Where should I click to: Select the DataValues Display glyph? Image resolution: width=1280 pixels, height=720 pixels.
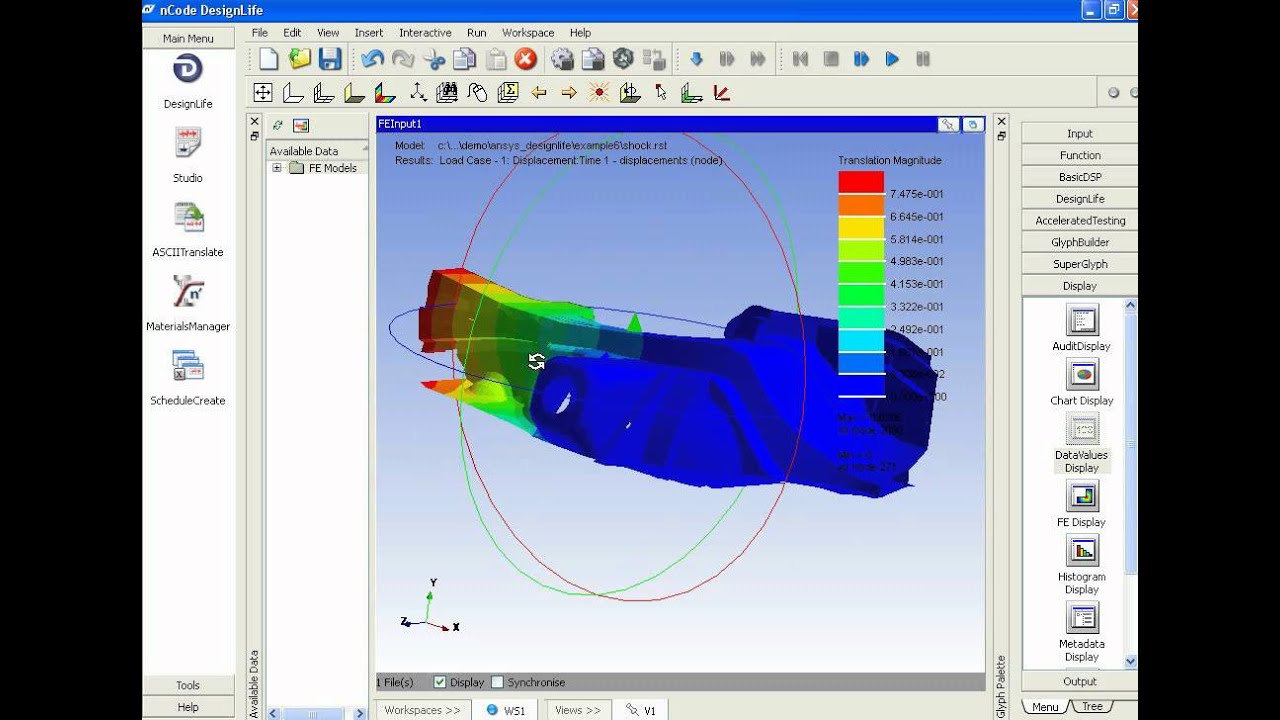(1082, 430)
